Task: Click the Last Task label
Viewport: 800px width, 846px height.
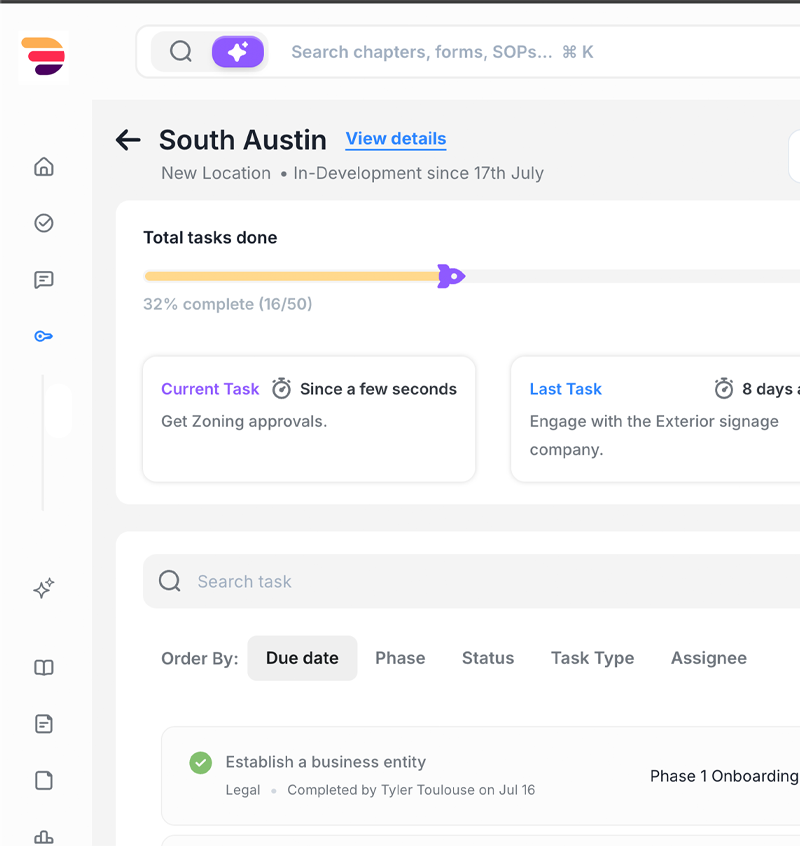Action: tap(565, 388)
